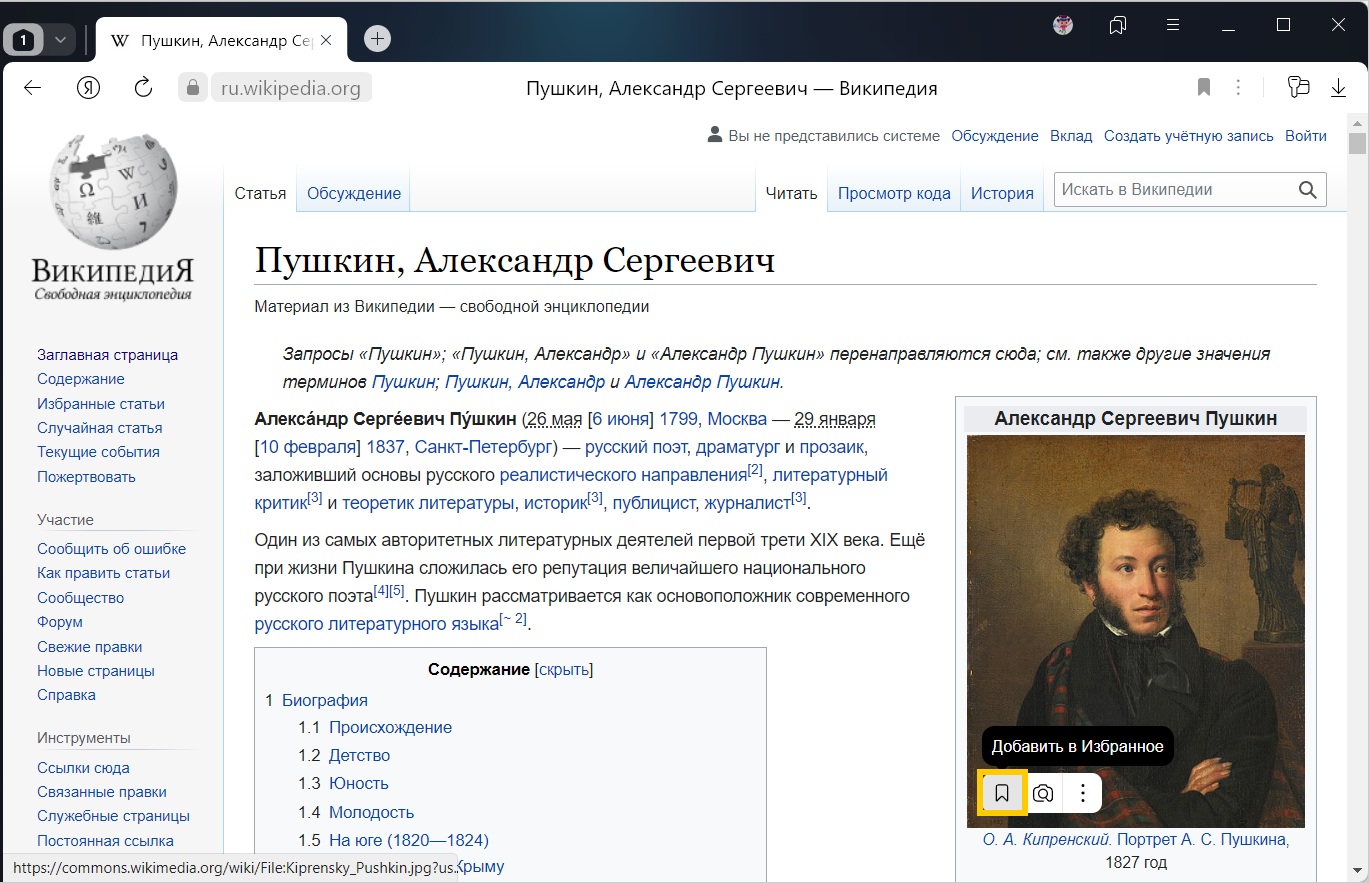
Task: Click the page vertical scrollbar thumb
Action: (x=1357, y=143)
